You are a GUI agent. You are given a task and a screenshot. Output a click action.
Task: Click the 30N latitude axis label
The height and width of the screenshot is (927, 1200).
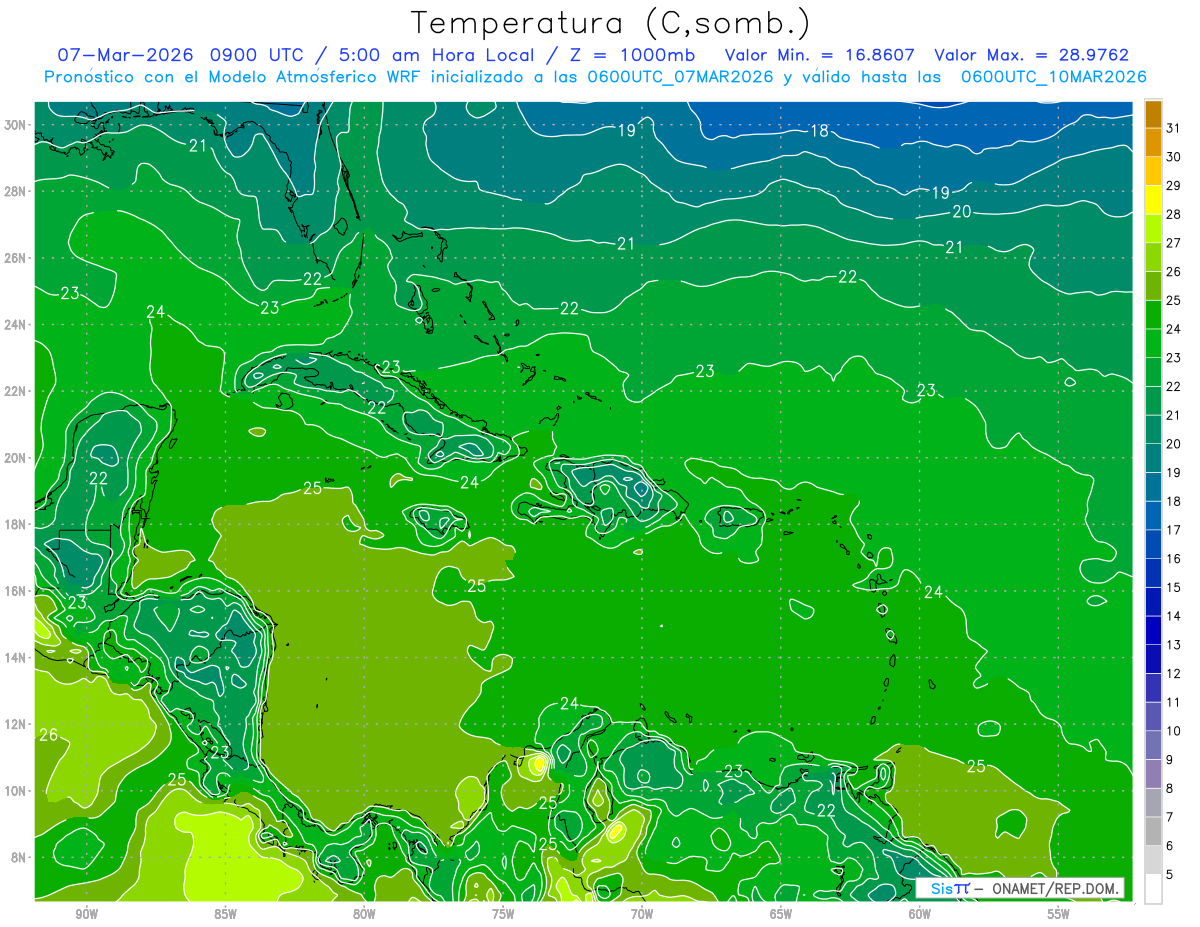tap(16, 125)
